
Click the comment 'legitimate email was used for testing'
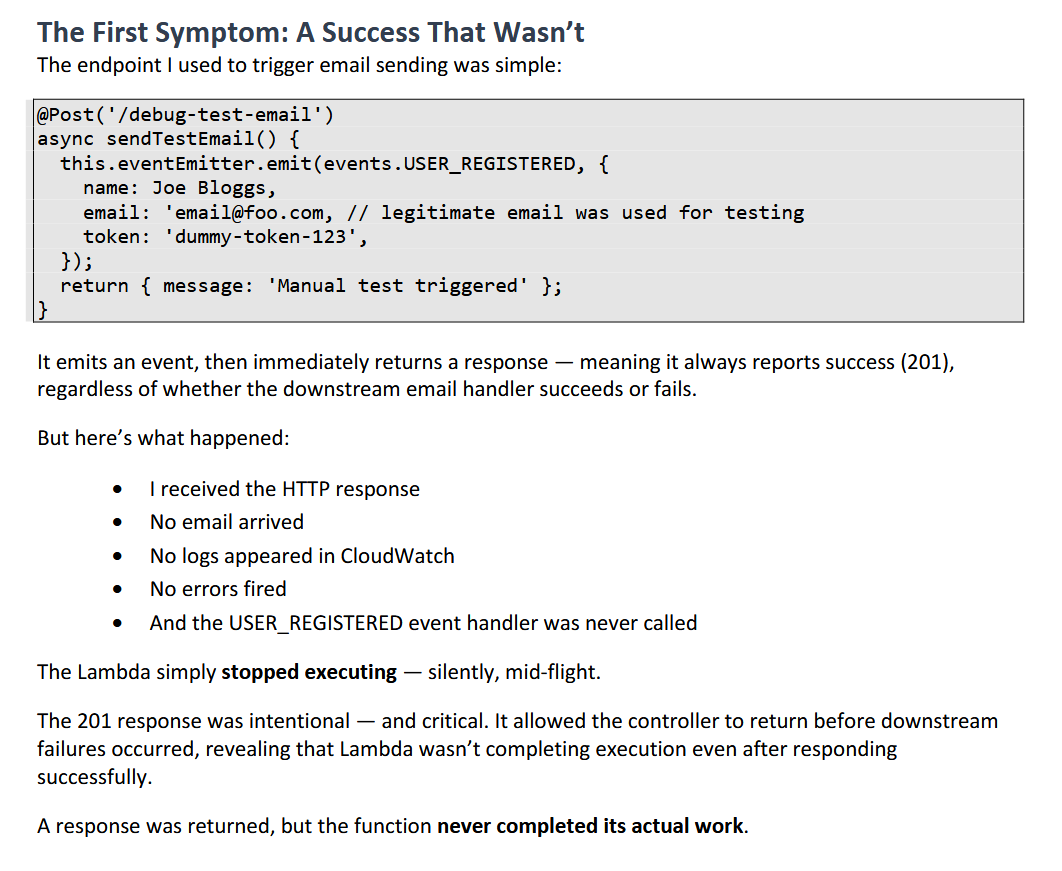[593, 213]
